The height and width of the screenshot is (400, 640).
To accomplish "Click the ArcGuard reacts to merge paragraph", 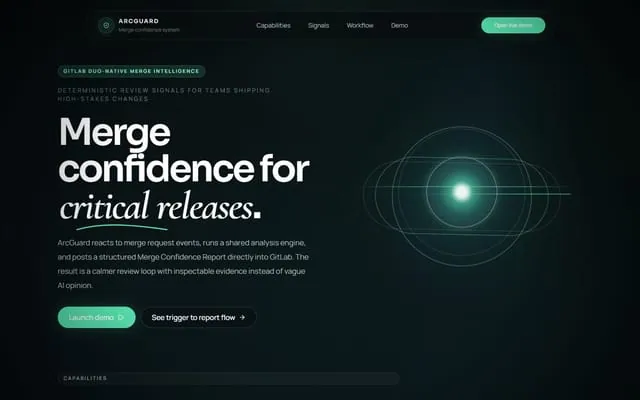I will pyautogui.click(x=183, y=264).
